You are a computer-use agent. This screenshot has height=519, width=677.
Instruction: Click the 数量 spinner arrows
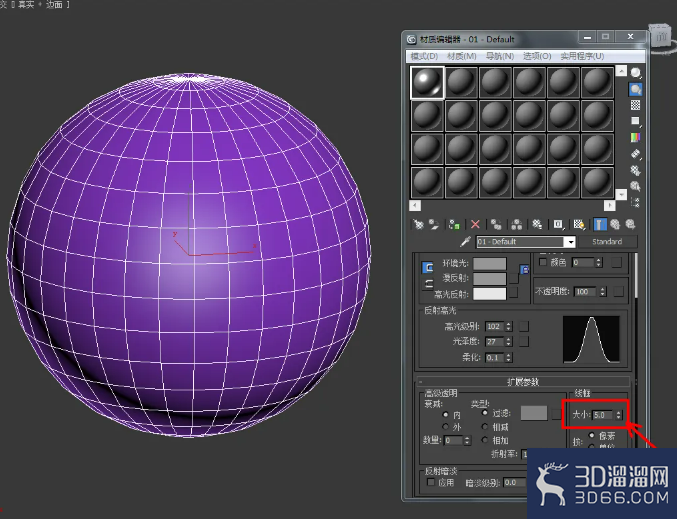tap(467, 440)
